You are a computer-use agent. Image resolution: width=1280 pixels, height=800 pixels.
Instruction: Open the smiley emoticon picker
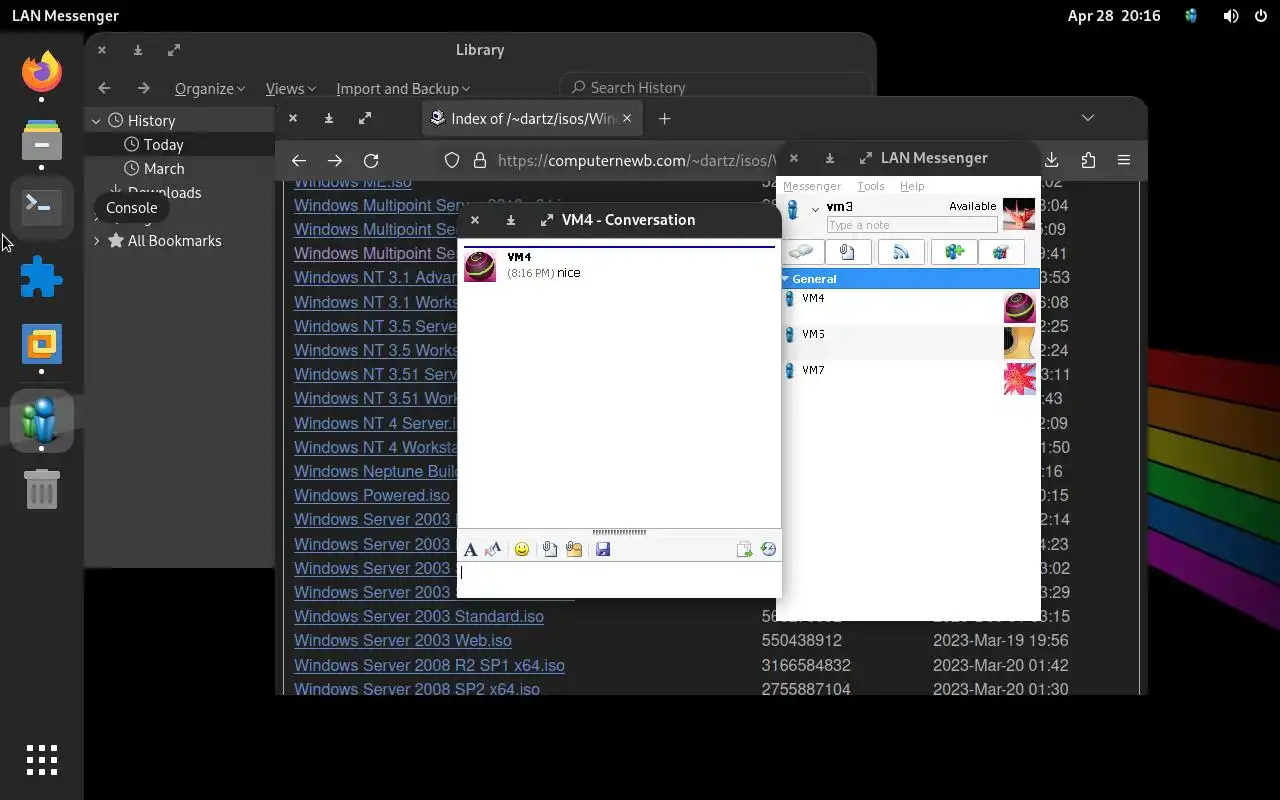pyautogui.click(x=522, y=549)
